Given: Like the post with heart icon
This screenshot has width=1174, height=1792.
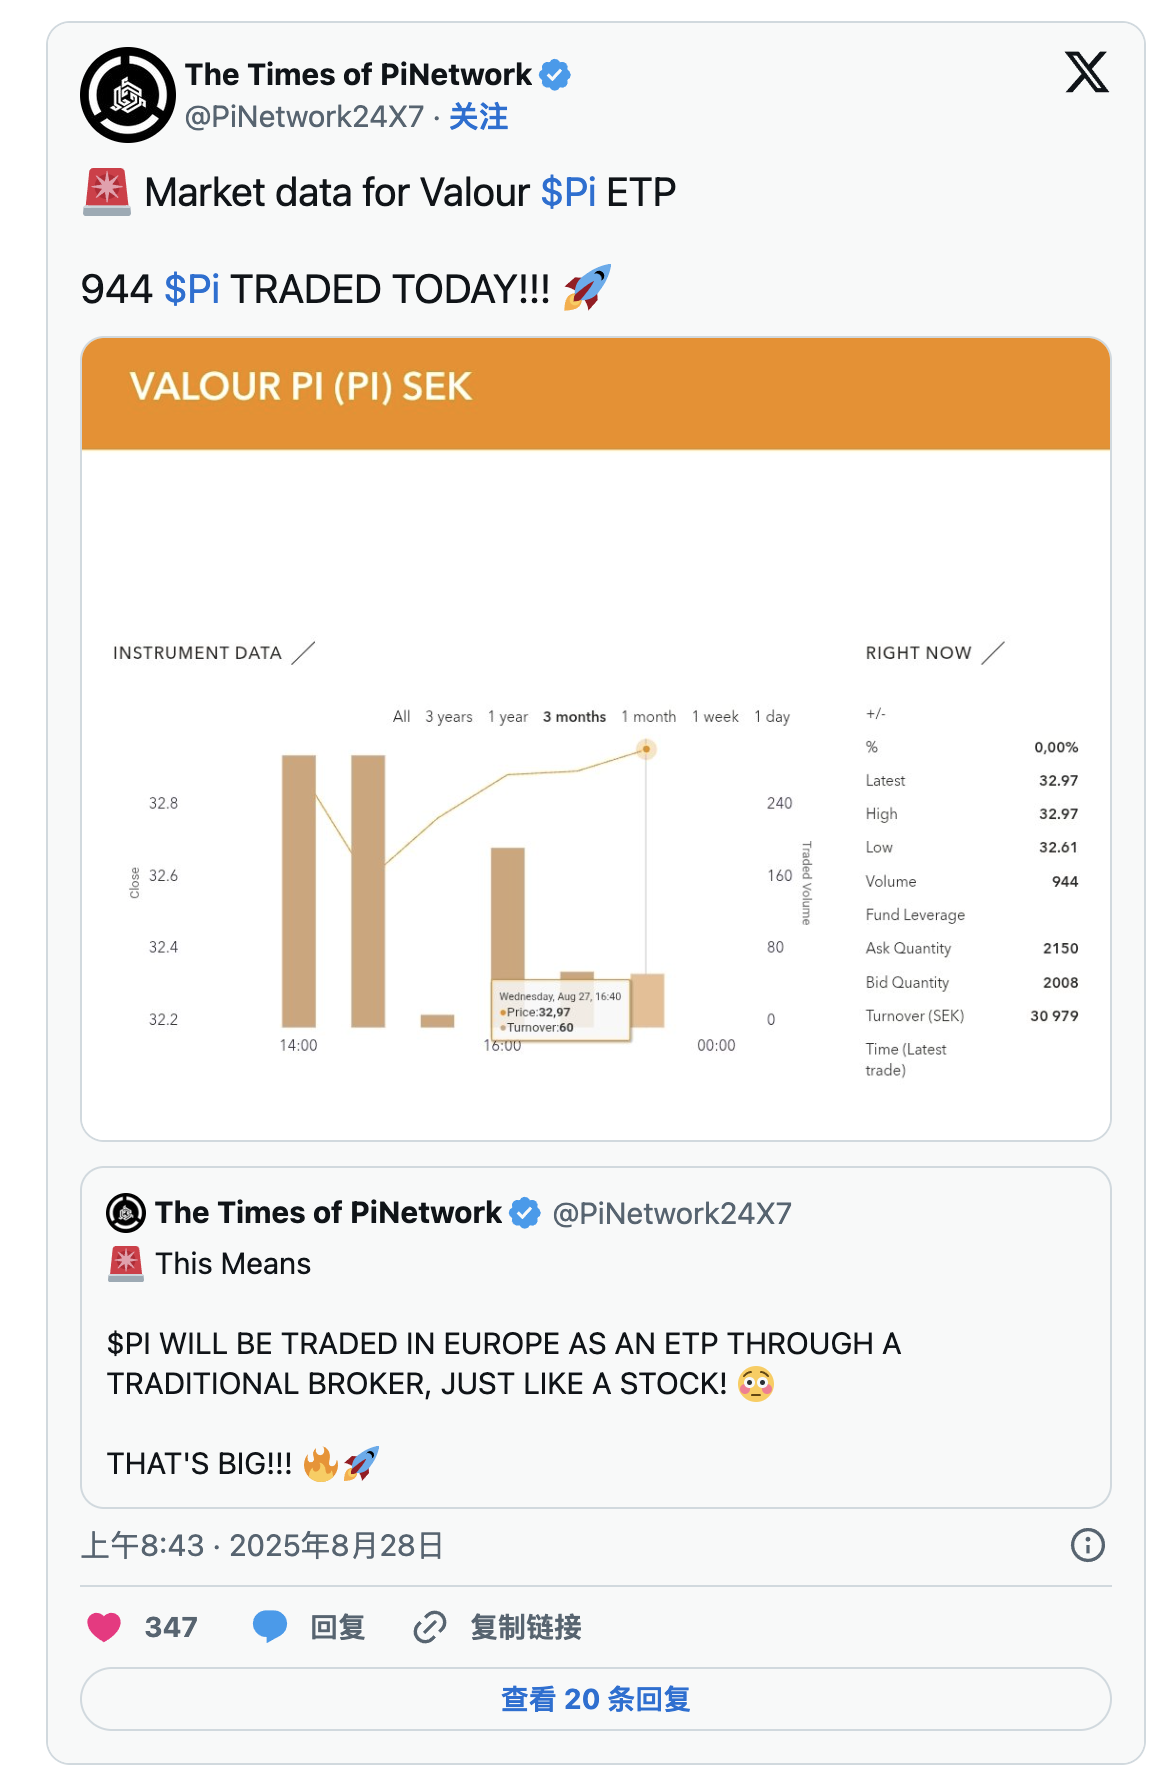Looking at the screenshot, I should coord(104,1627).
